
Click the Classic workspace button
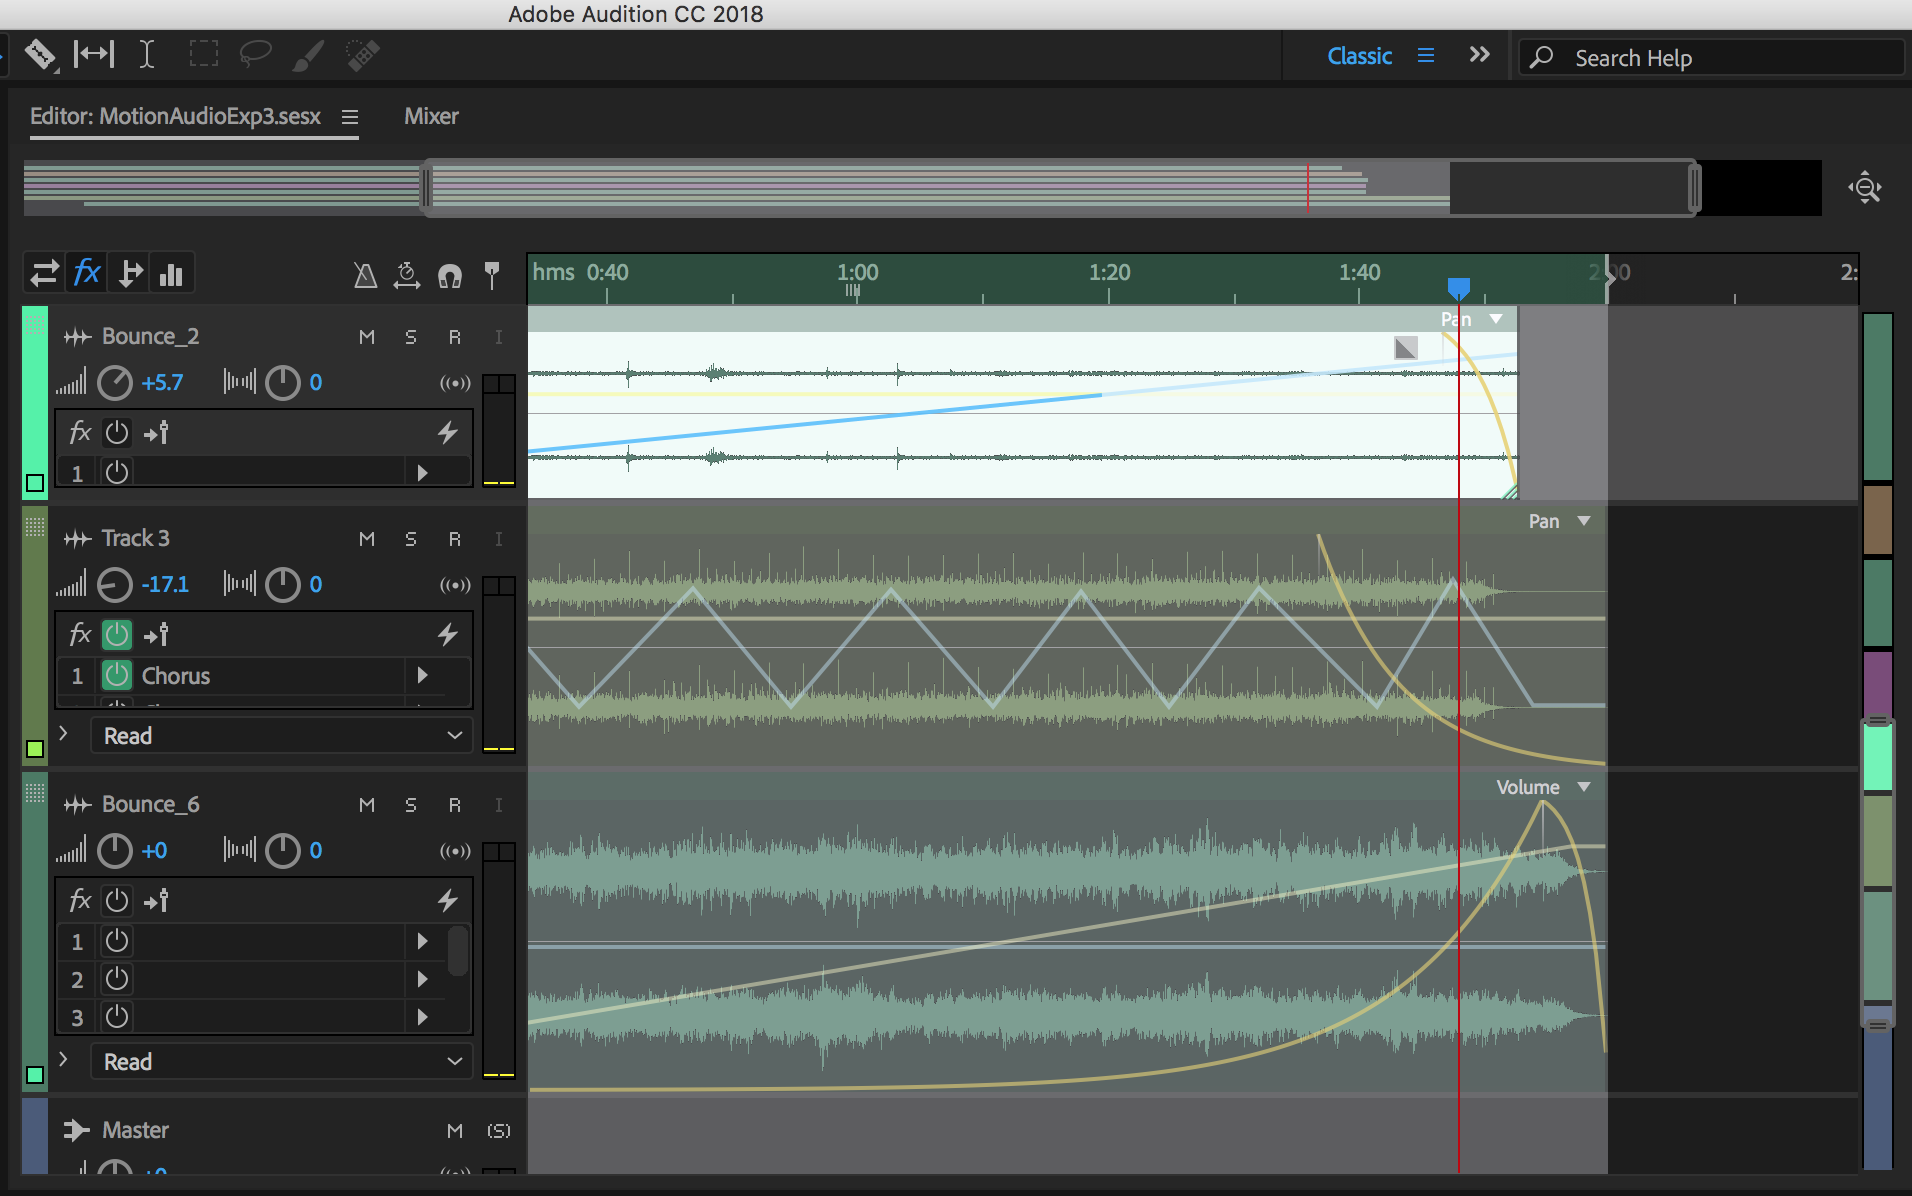[x=1359, y=57]
